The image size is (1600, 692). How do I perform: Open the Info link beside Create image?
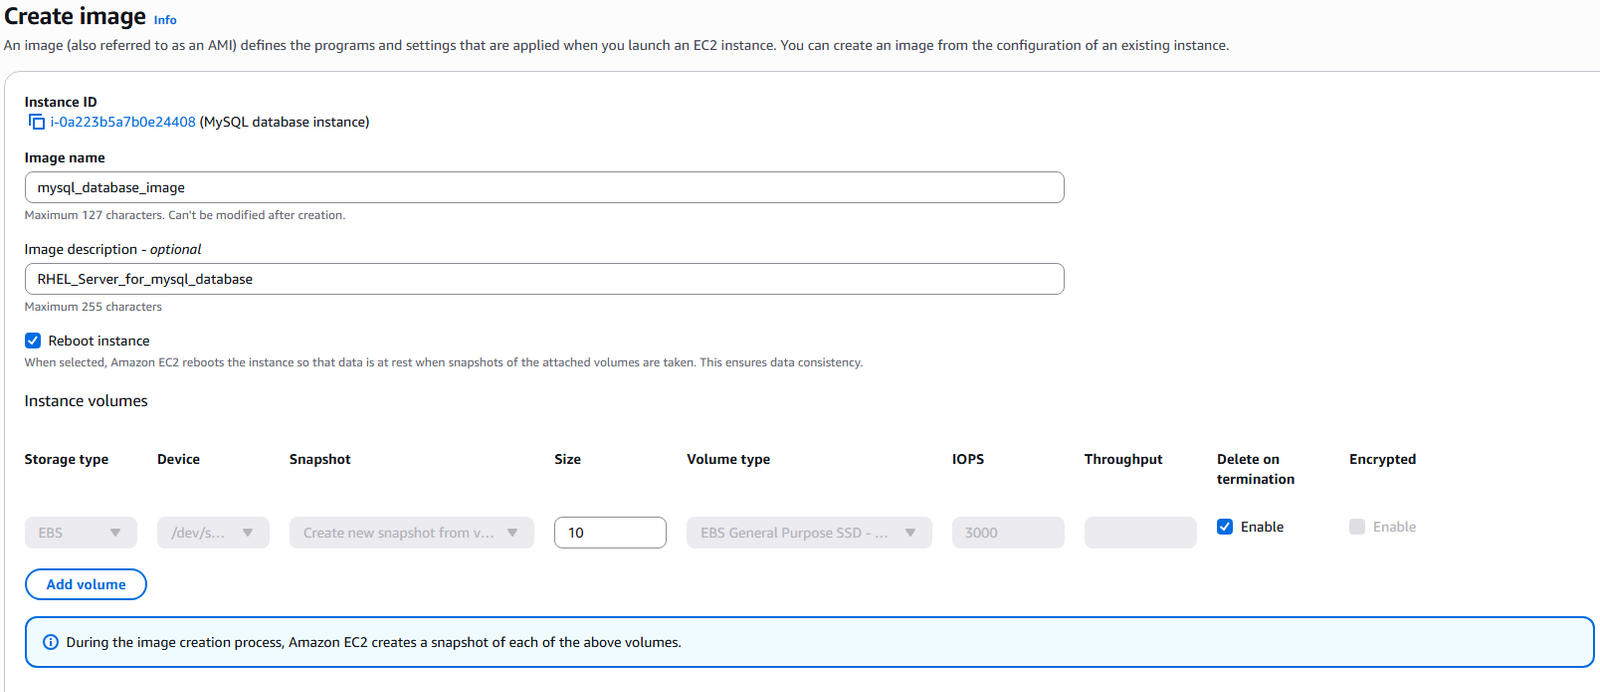165,20
